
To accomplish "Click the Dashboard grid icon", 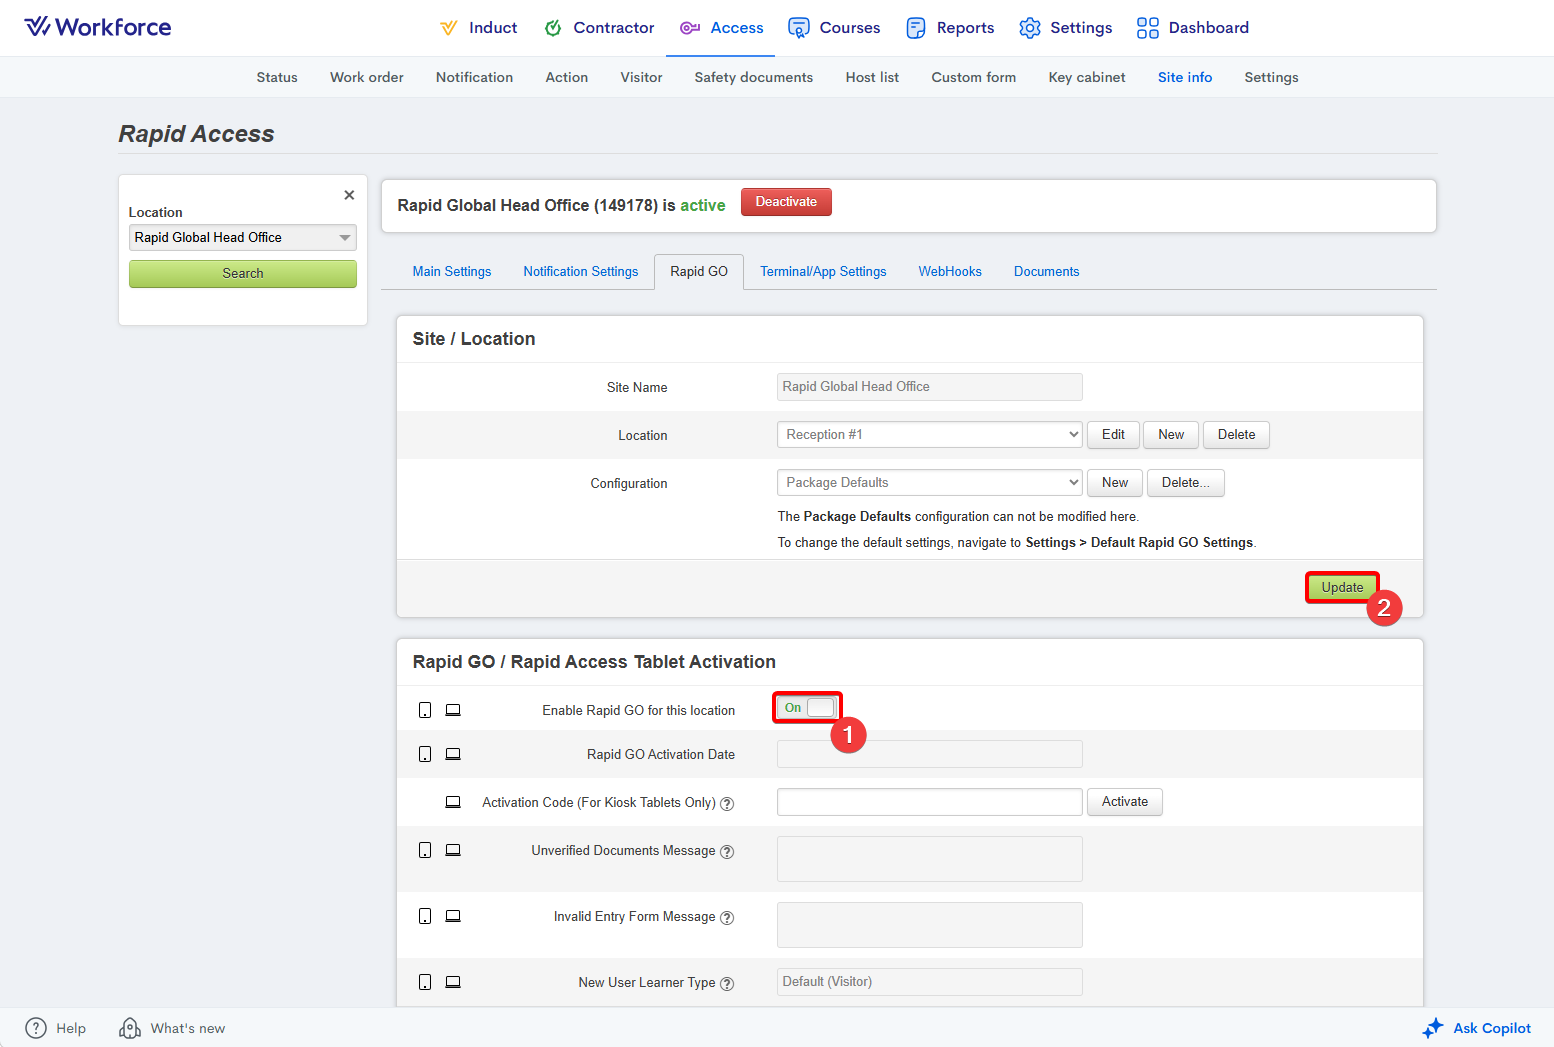I will 1148,28.
